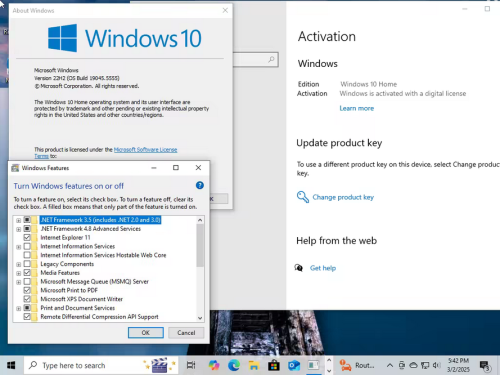Viewport: 500px width, 375px height.
Task: Click Cancel in Windows Features dialog
Action: (186, 333)
